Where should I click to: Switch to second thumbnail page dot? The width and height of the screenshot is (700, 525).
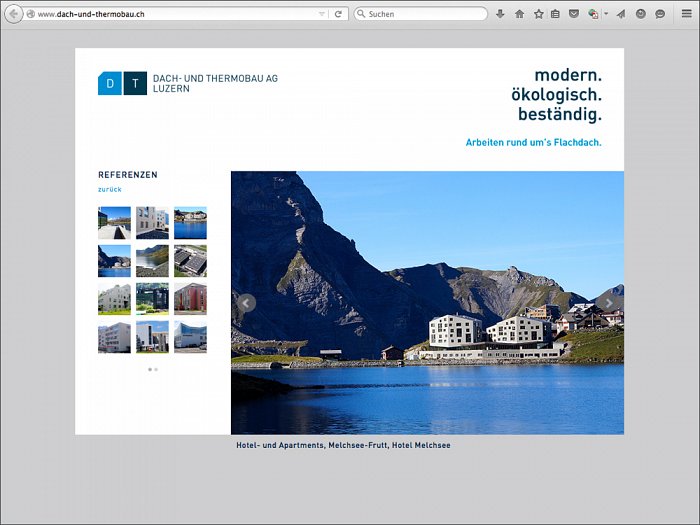click(x=156, y=369)
